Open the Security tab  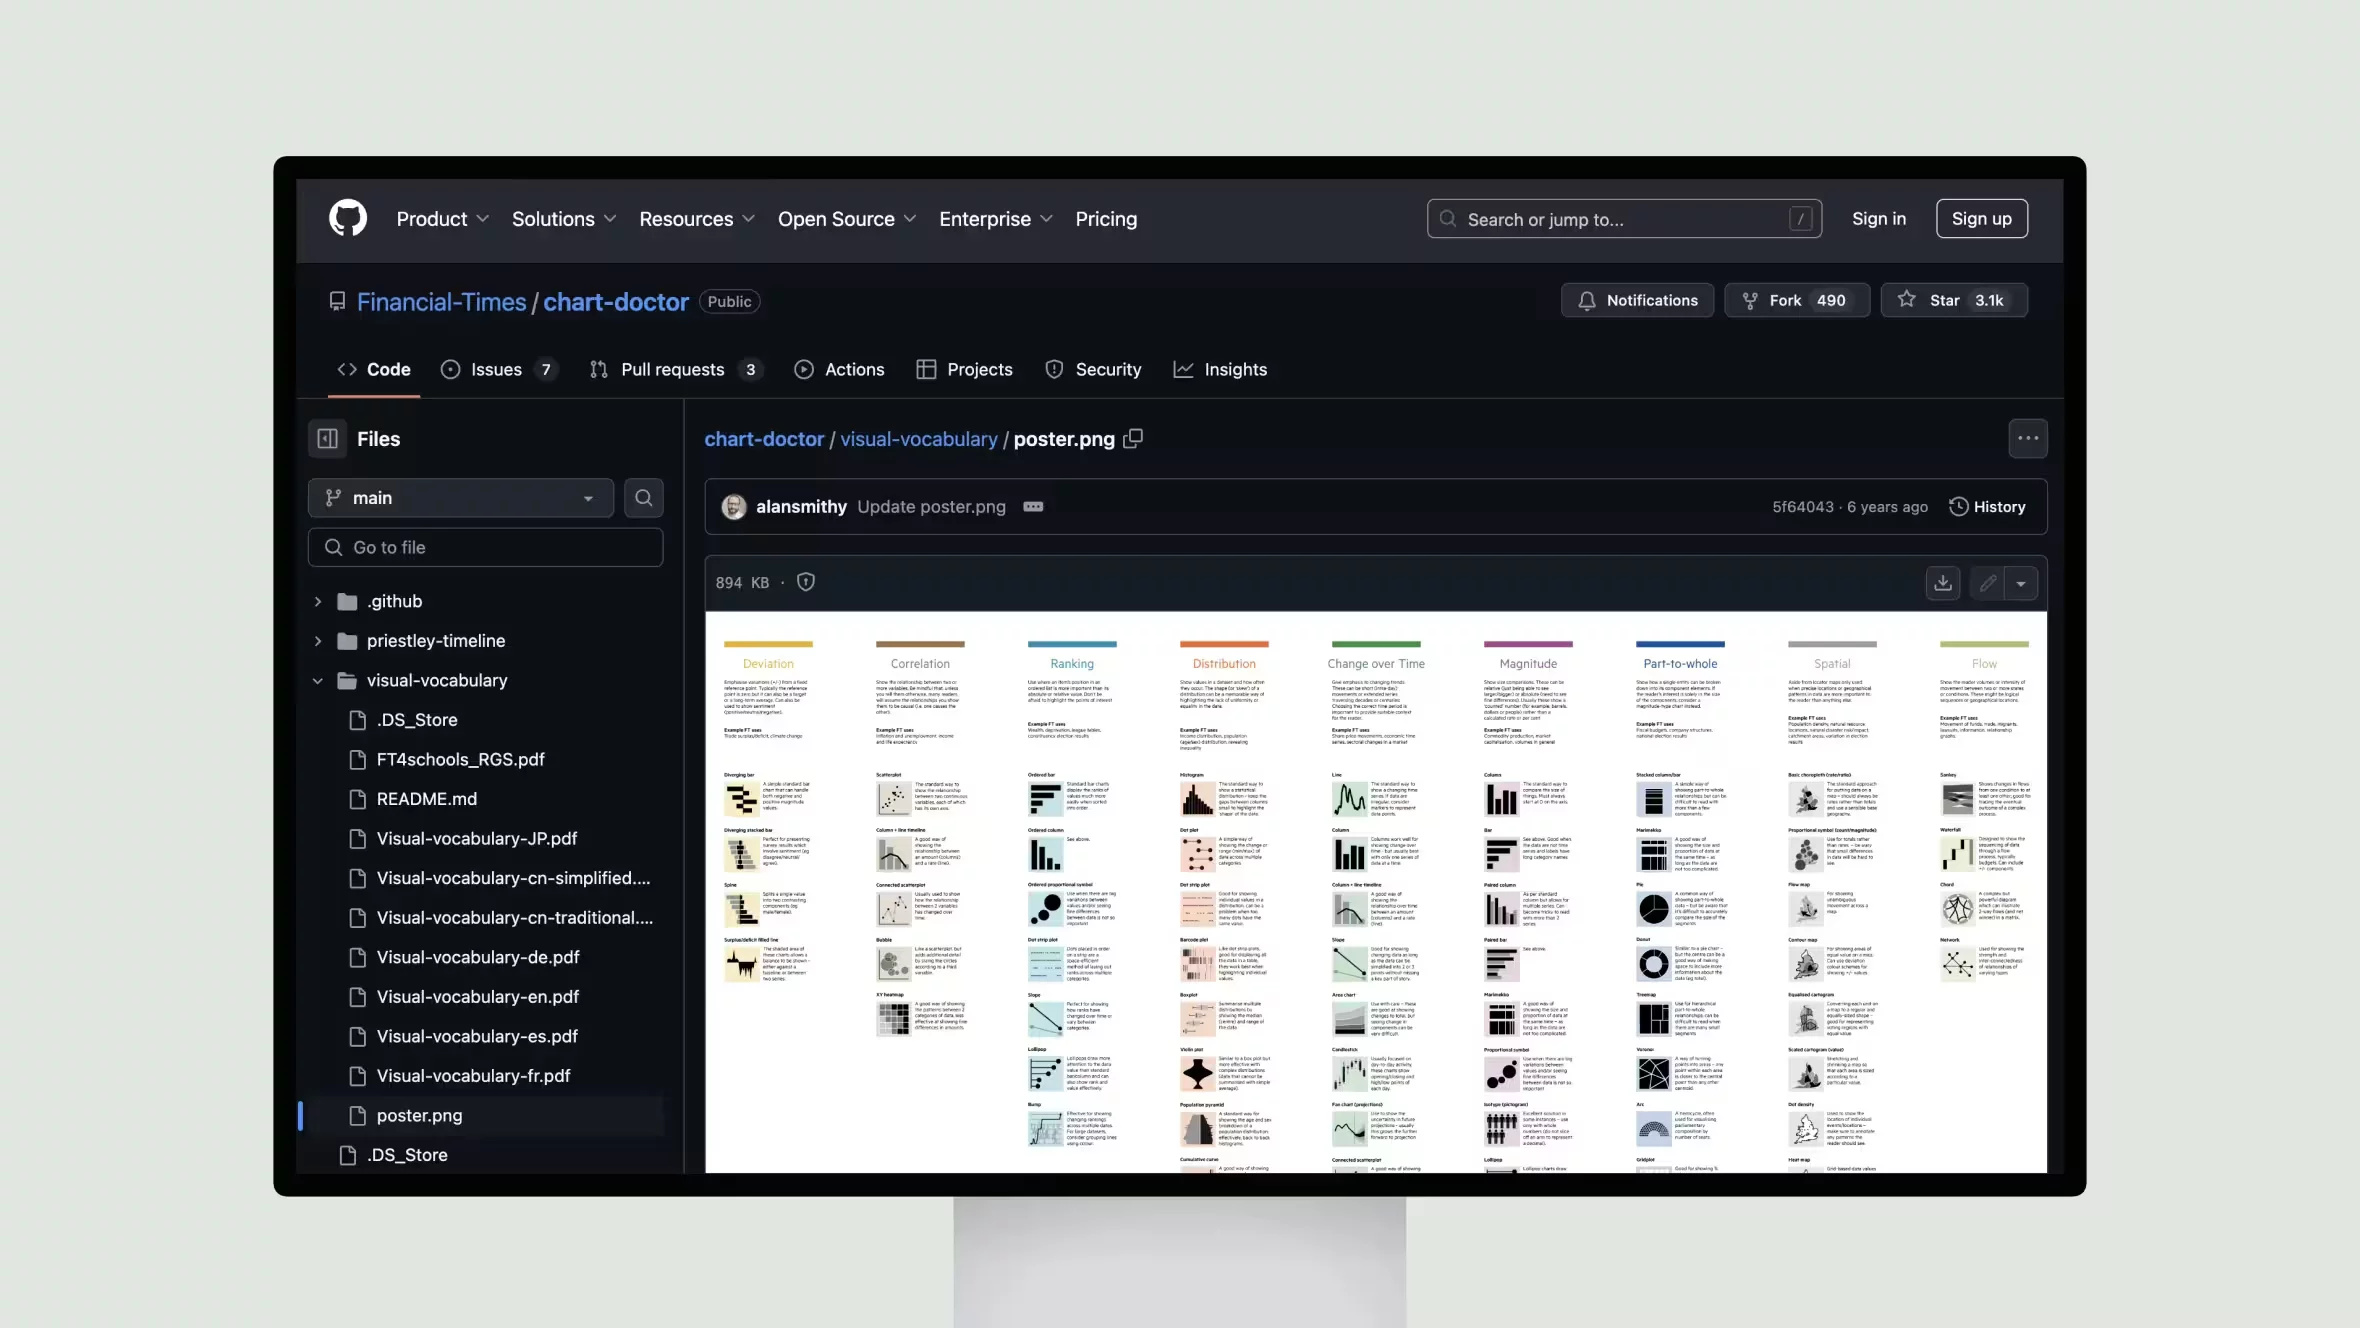[1093, 369]
